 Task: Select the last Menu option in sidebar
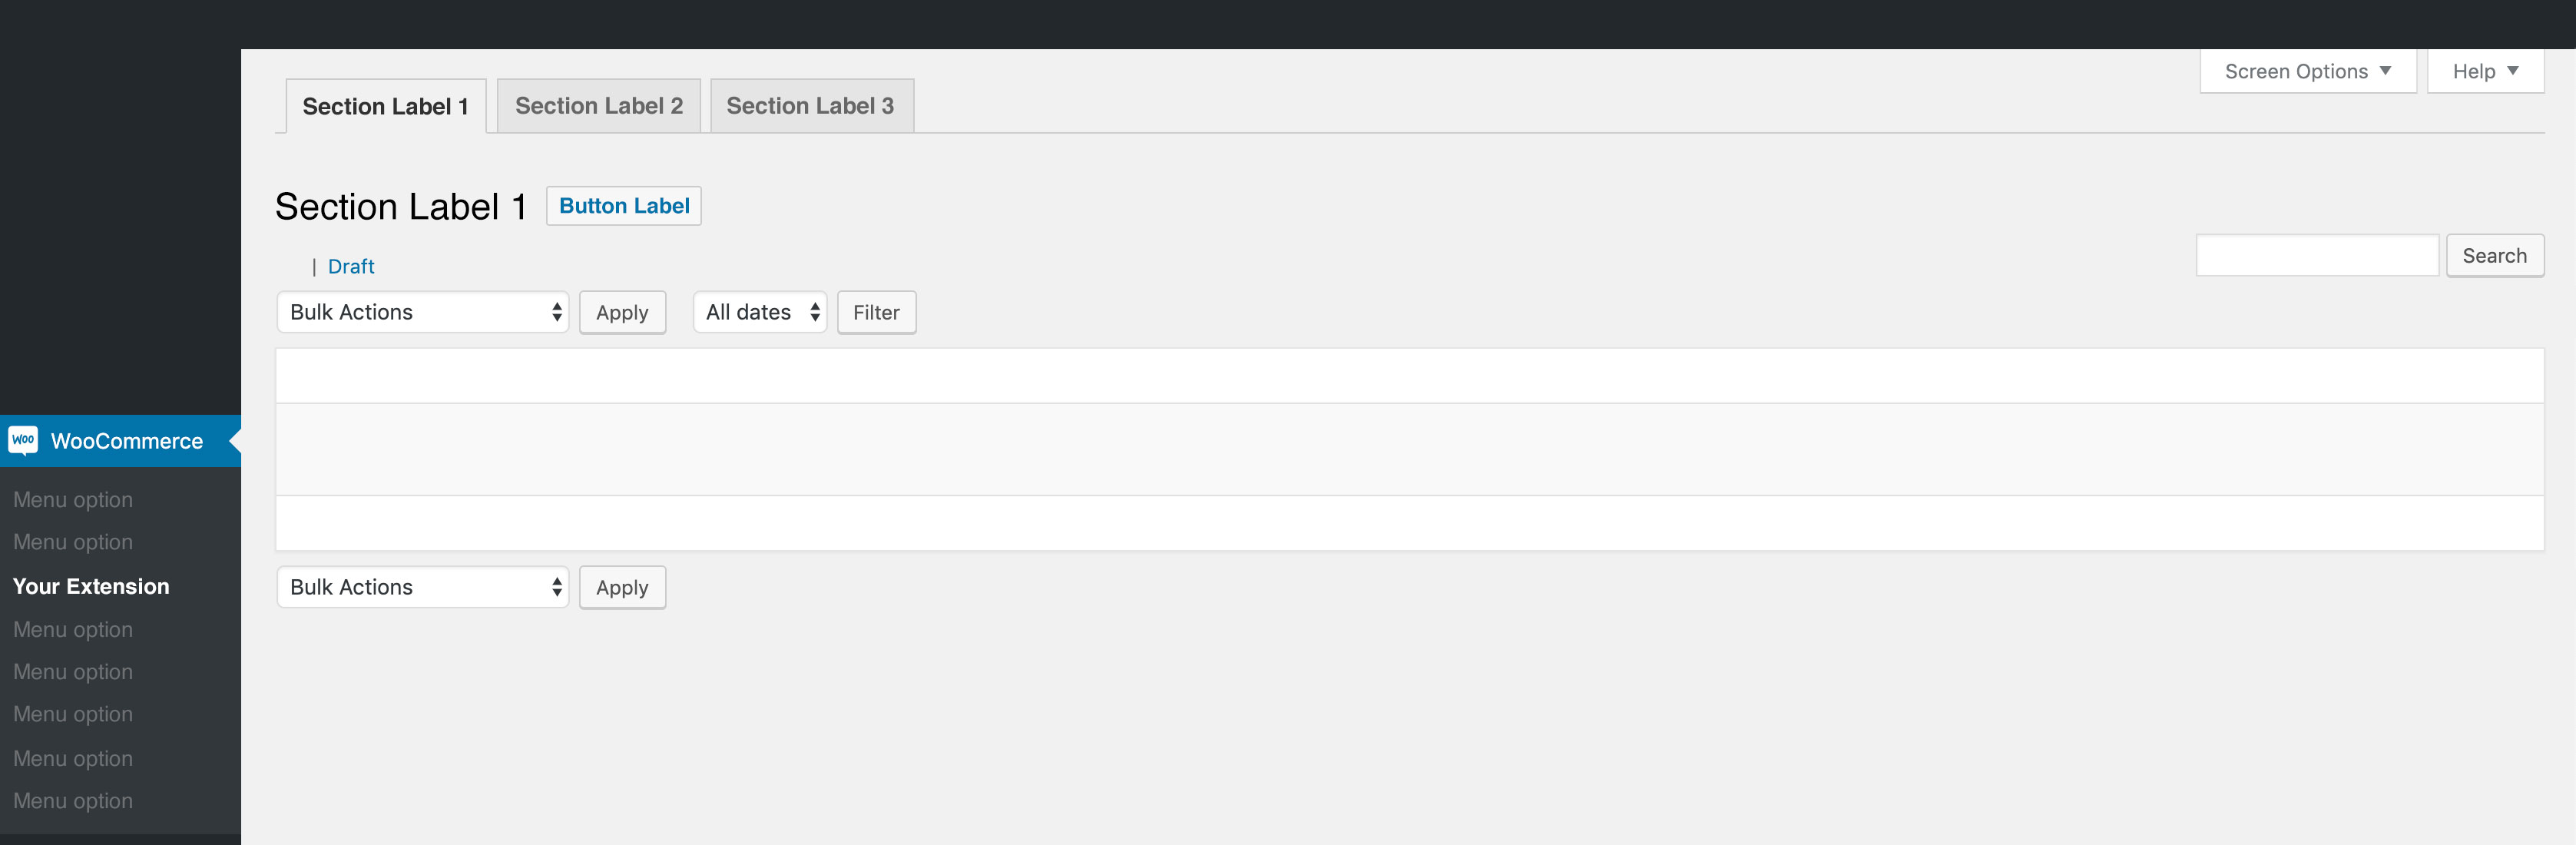73,801
